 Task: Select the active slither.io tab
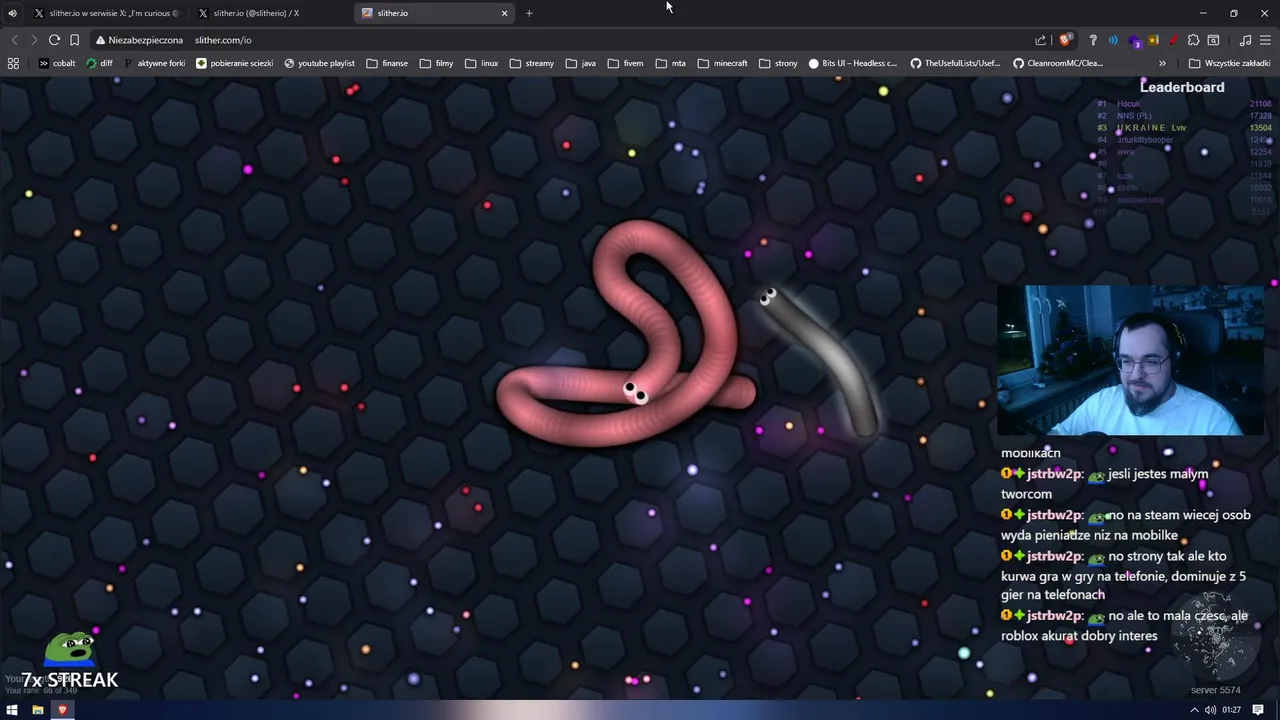(436, 13)
